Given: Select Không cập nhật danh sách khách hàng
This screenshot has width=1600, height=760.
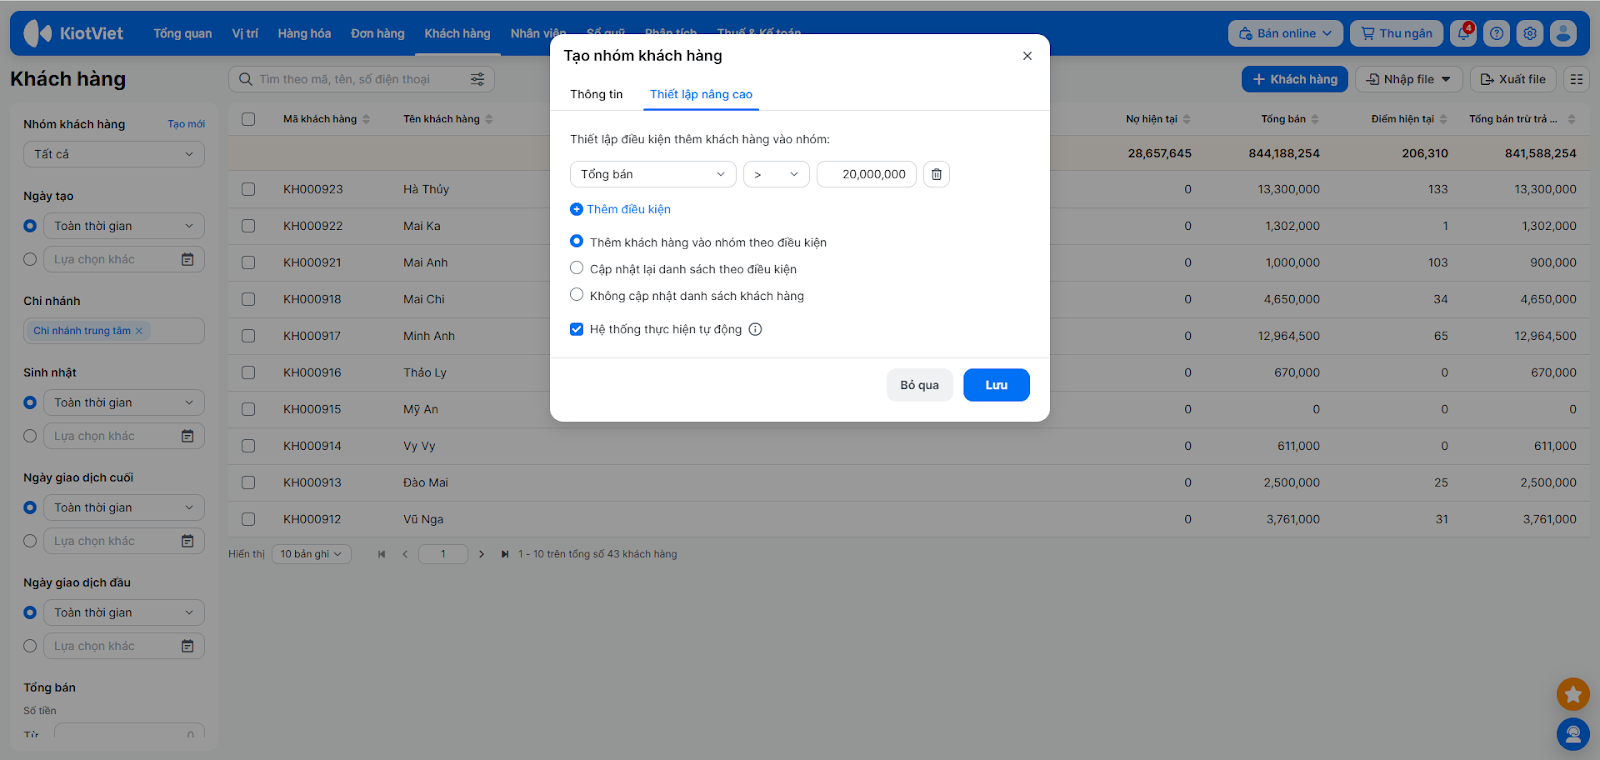Looking at the screenshot, I should click(577, 295).
